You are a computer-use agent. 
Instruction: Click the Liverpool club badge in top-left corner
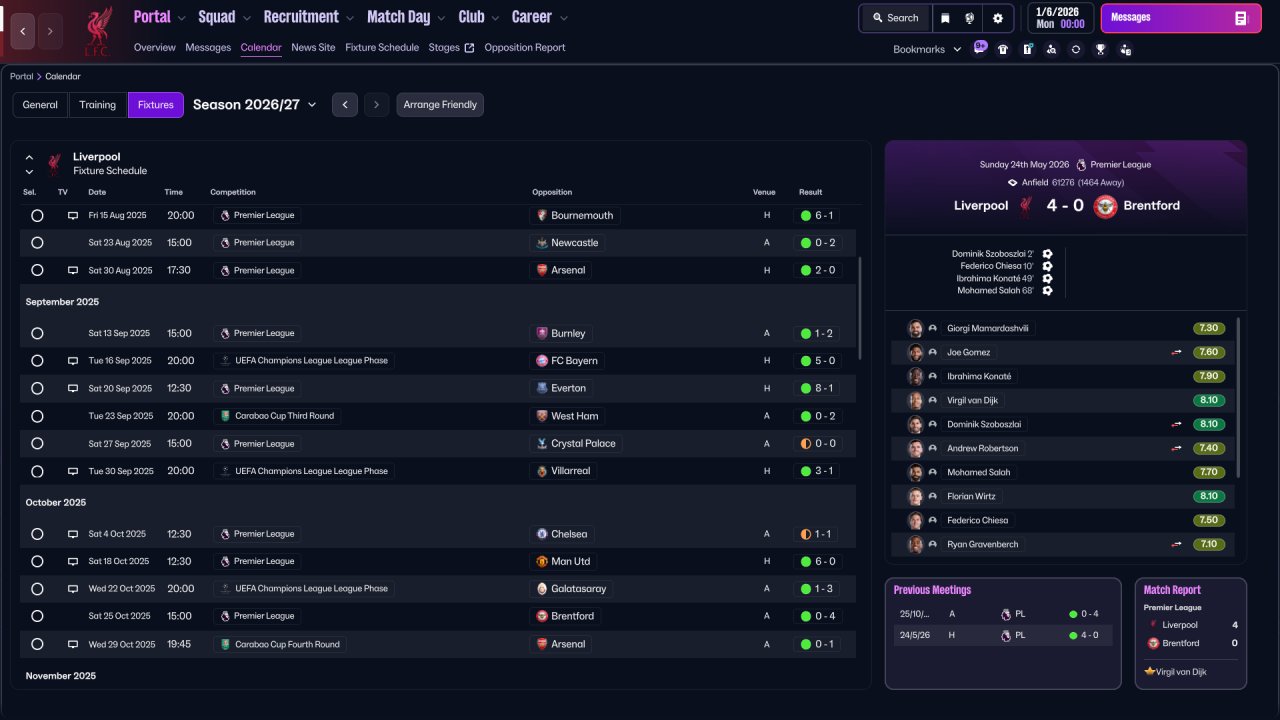pos(97,31)
